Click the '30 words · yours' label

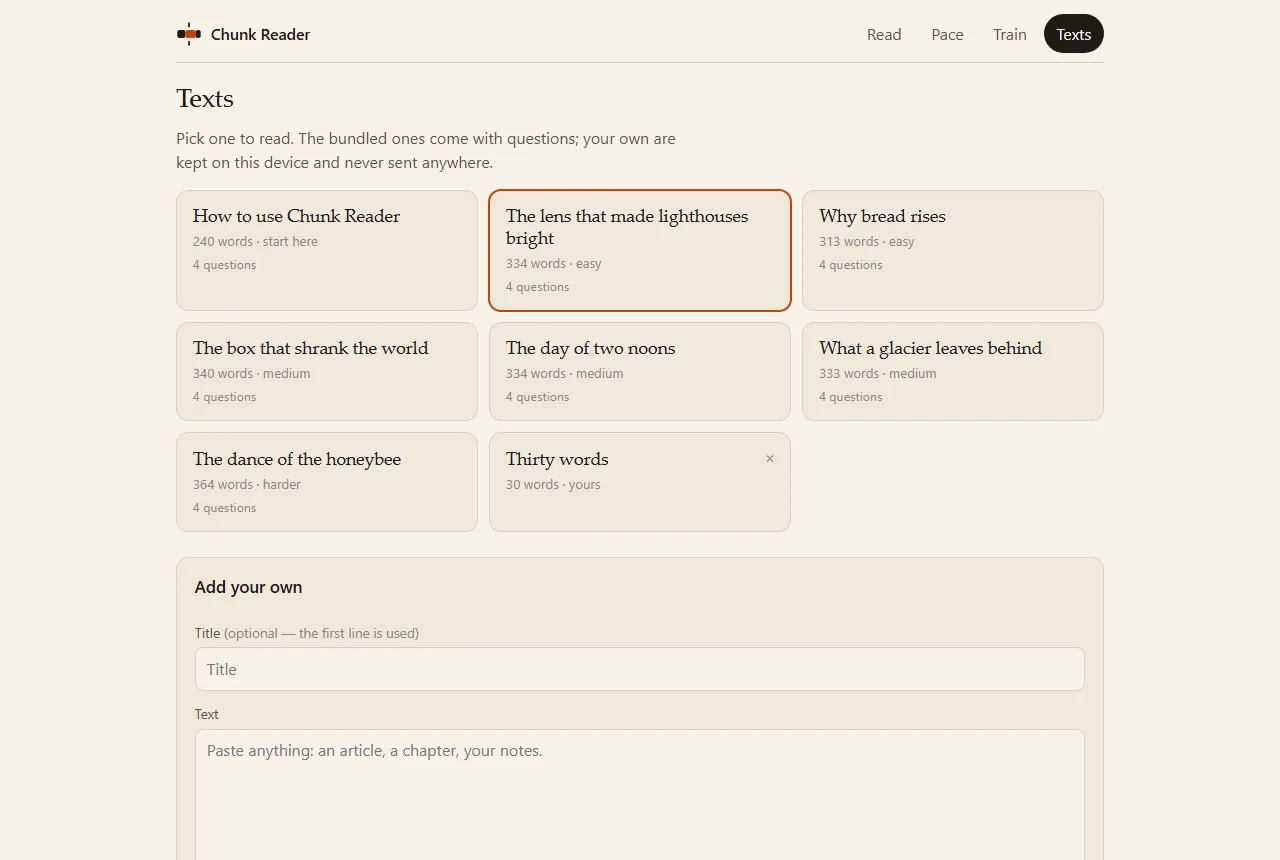click(x=553, y=485)
